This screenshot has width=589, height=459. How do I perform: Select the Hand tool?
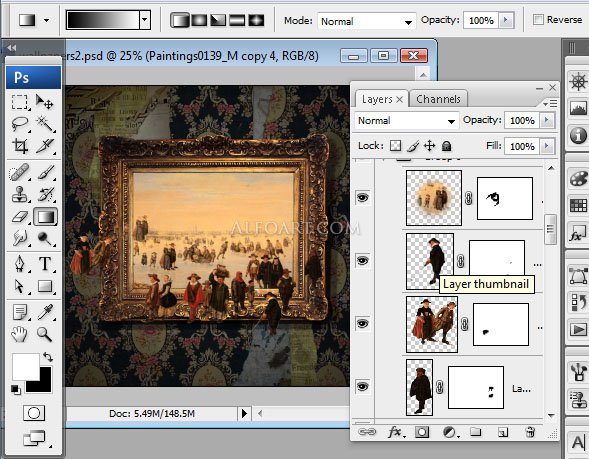point(20,334)
